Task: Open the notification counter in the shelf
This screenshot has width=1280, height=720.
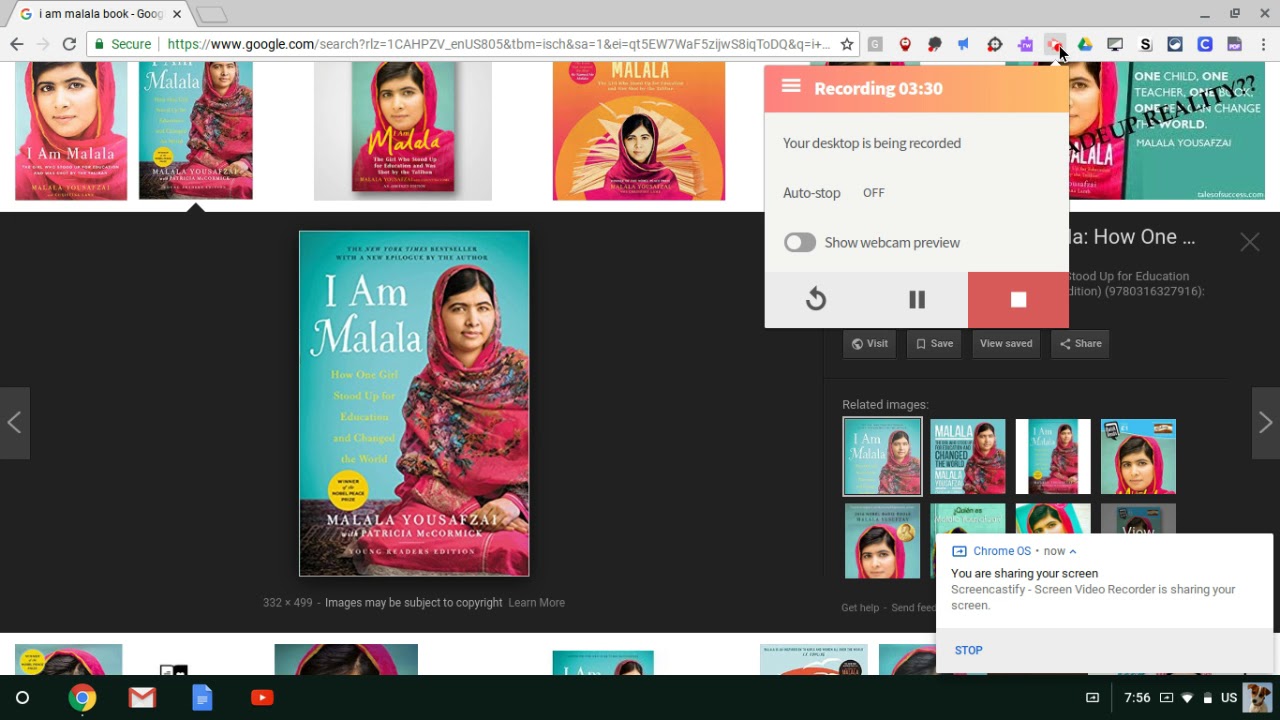Action: pyautogui.click(x=1093, y=698)
